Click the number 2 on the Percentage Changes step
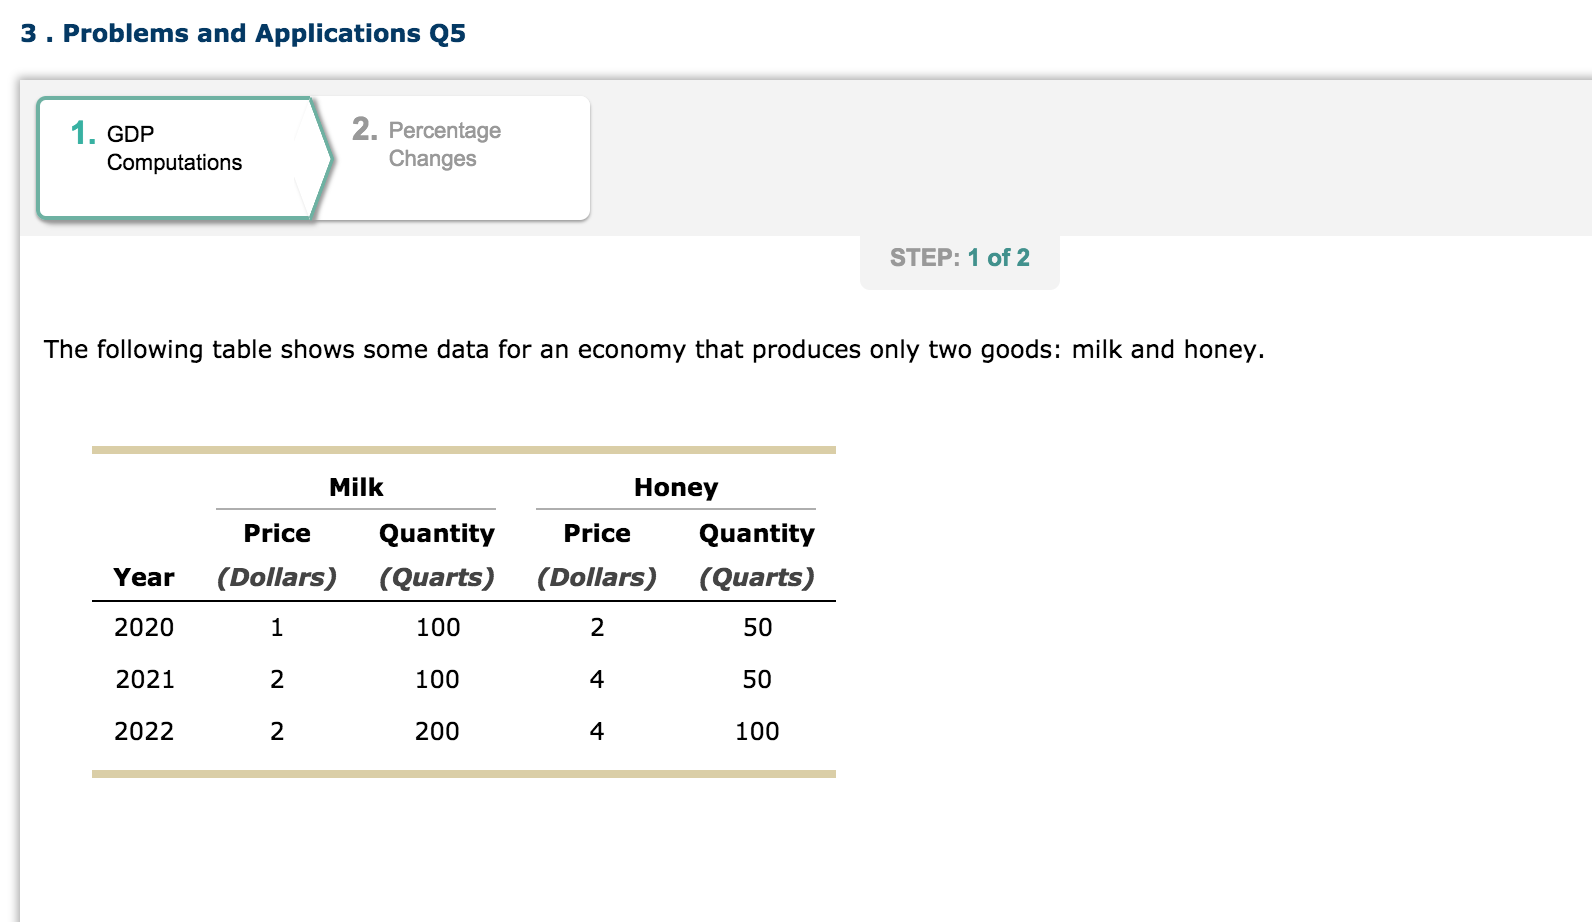 pos(362,129)
